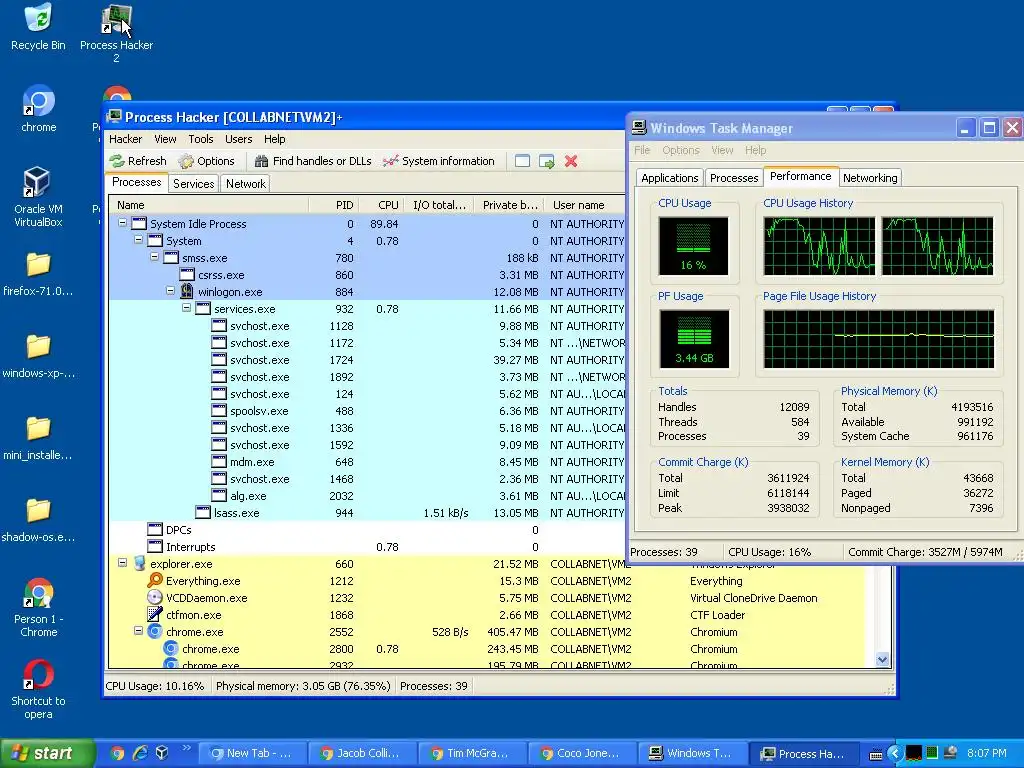
Task: Click the Find window and thread icon
Action: [547, 161]
